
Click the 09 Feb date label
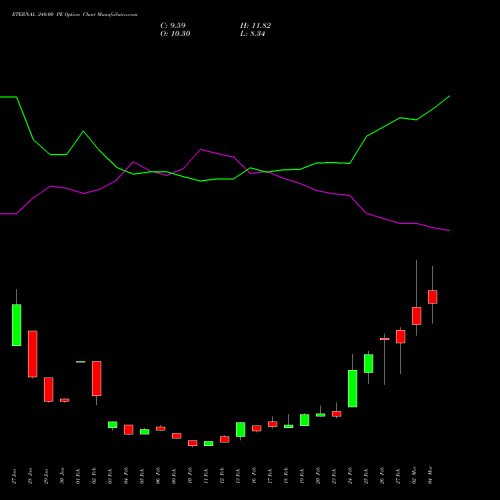(175, 476)
